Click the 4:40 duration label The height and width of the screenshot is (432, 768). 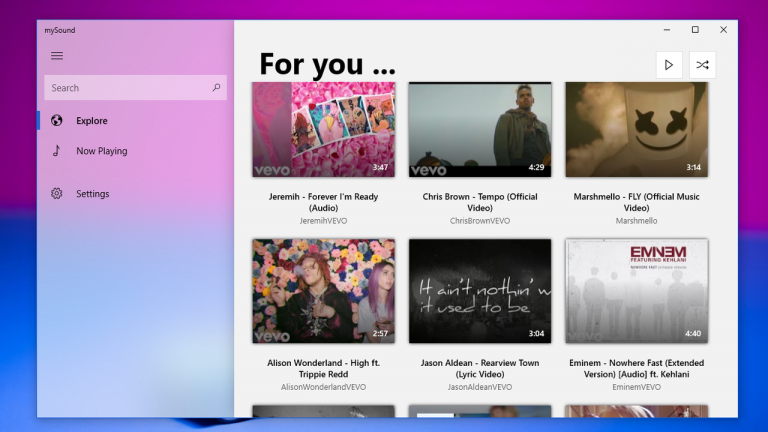pos(693,334)
